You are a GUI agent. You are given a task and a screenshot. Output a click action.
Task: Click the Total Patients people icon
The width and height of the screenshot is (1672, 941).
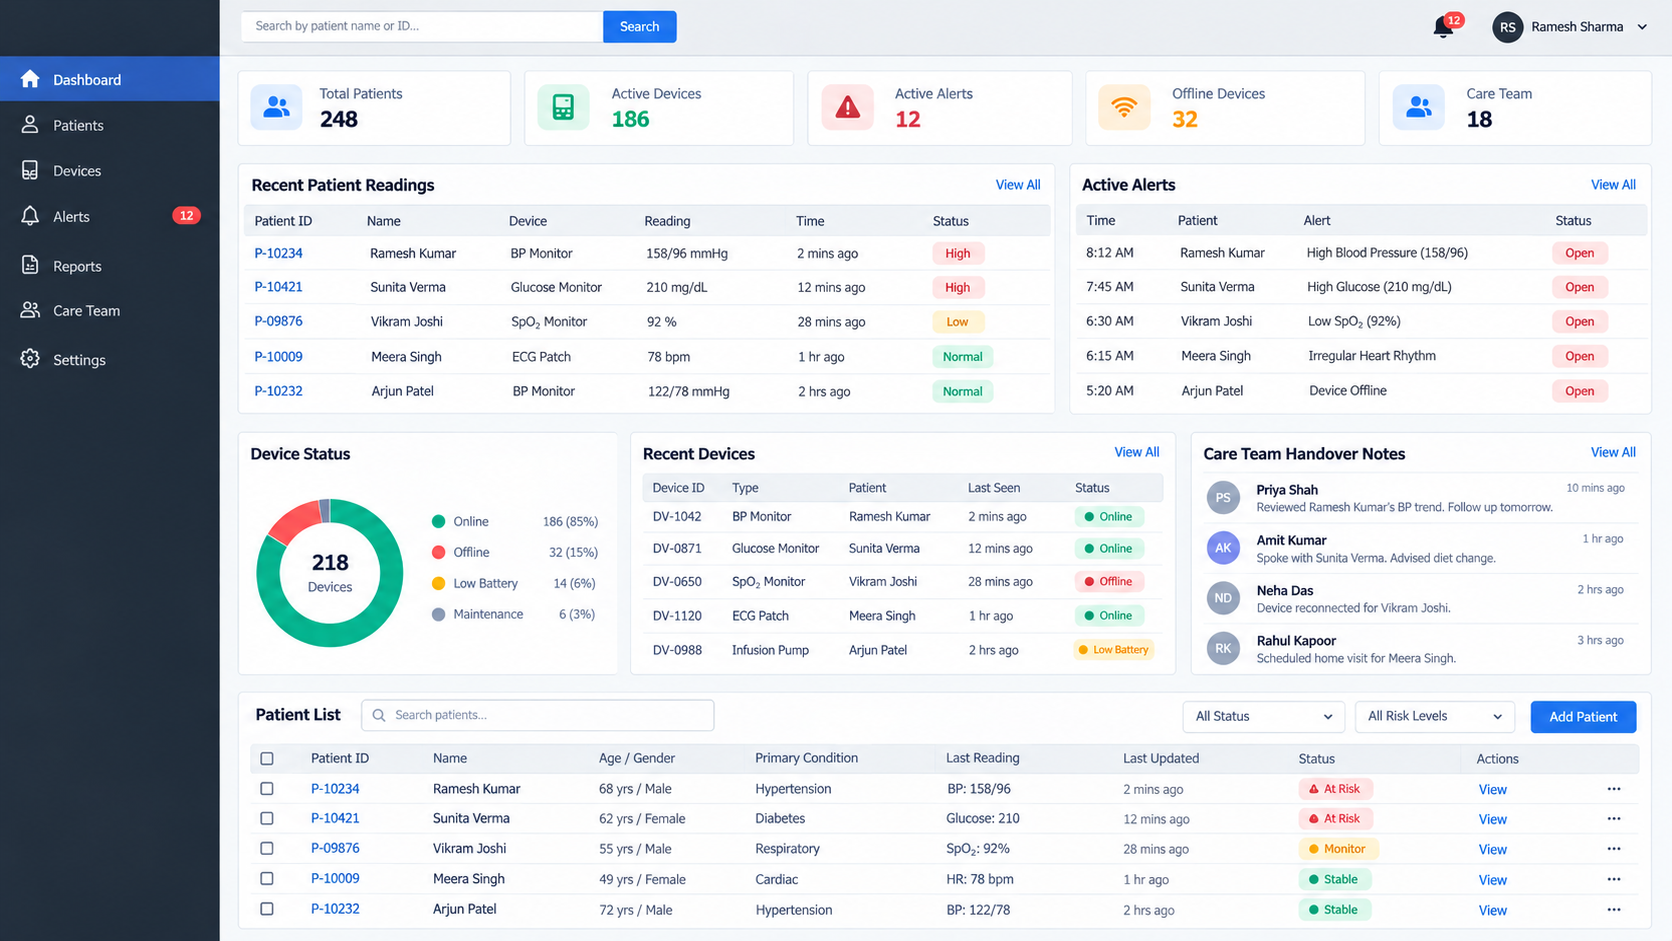[277, 107]
